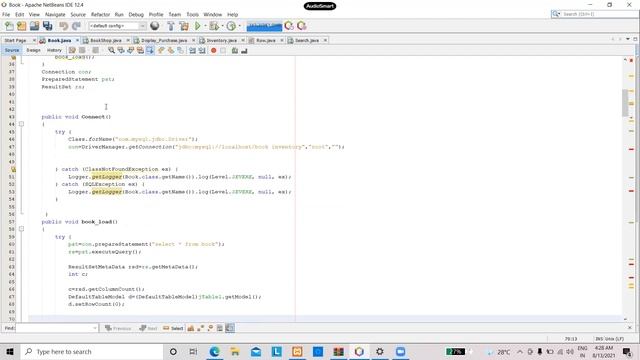Screen dimensions: 640x360
Task: Show hidden system tray icons chevron
Action: point(520,352)
